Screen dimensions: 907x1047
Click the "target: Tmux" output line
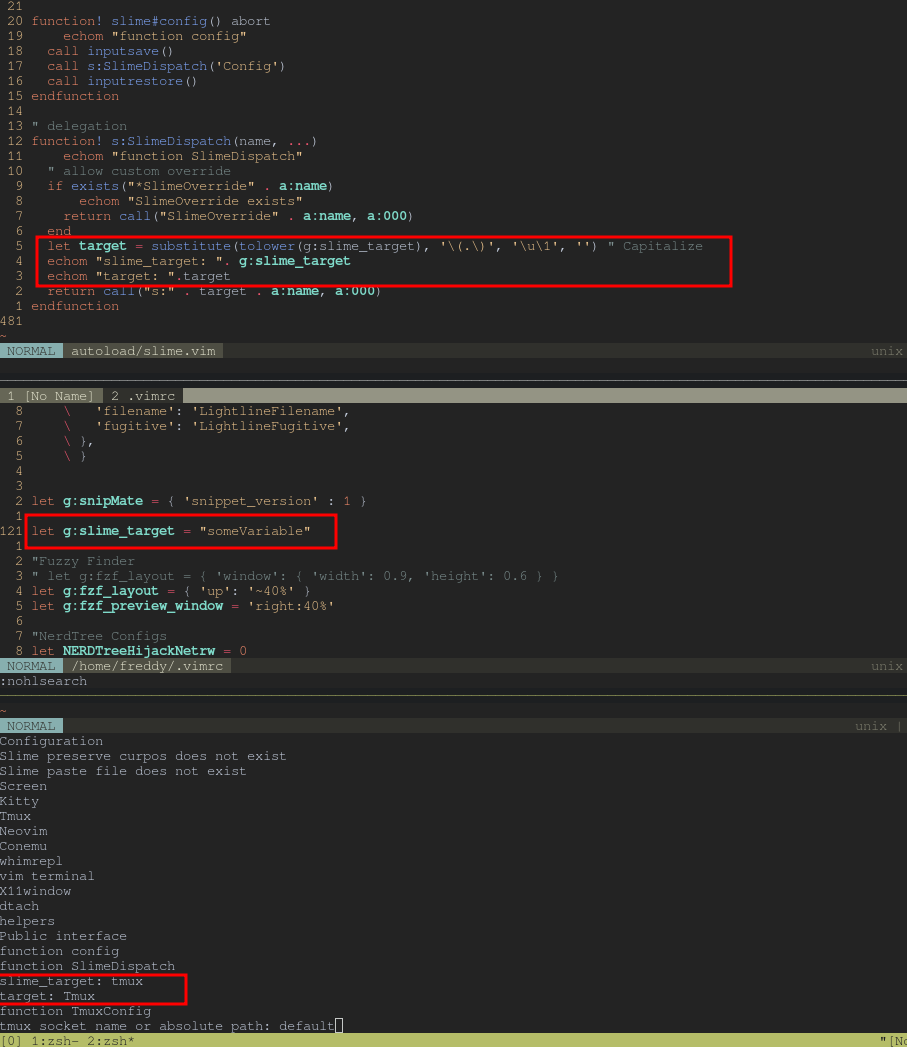50,996
